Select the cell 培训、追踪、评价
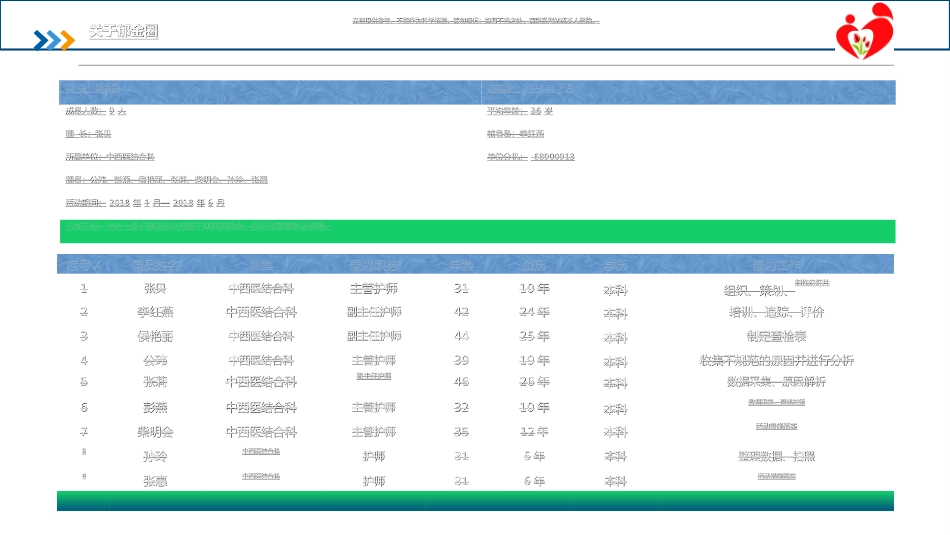 coord(776,312)
